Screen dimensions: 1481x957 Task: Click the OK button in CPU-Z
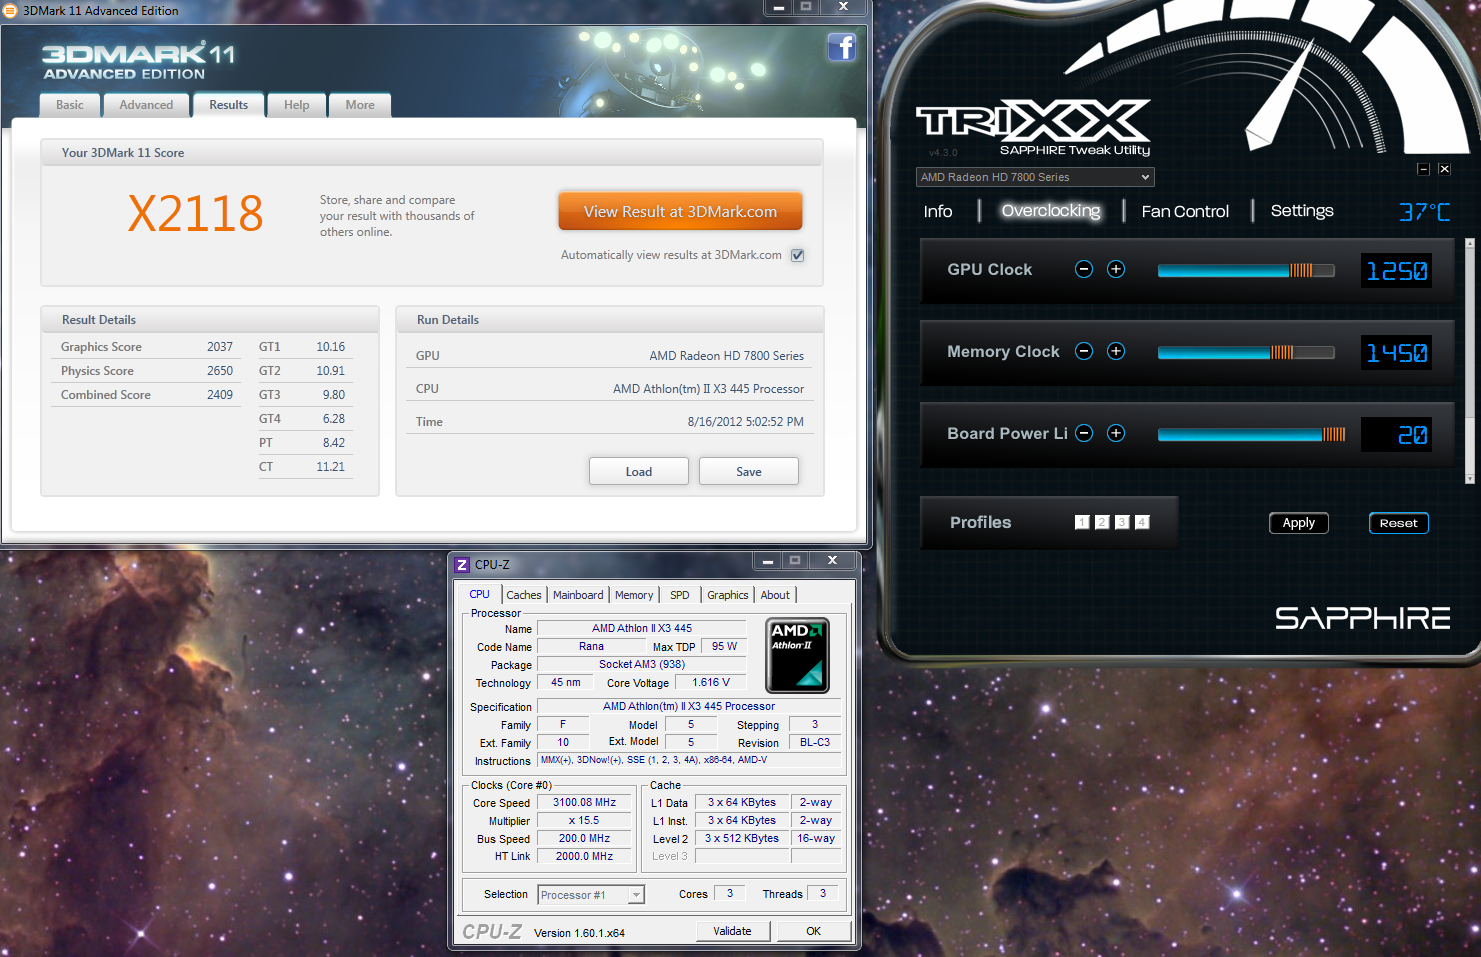814,931
